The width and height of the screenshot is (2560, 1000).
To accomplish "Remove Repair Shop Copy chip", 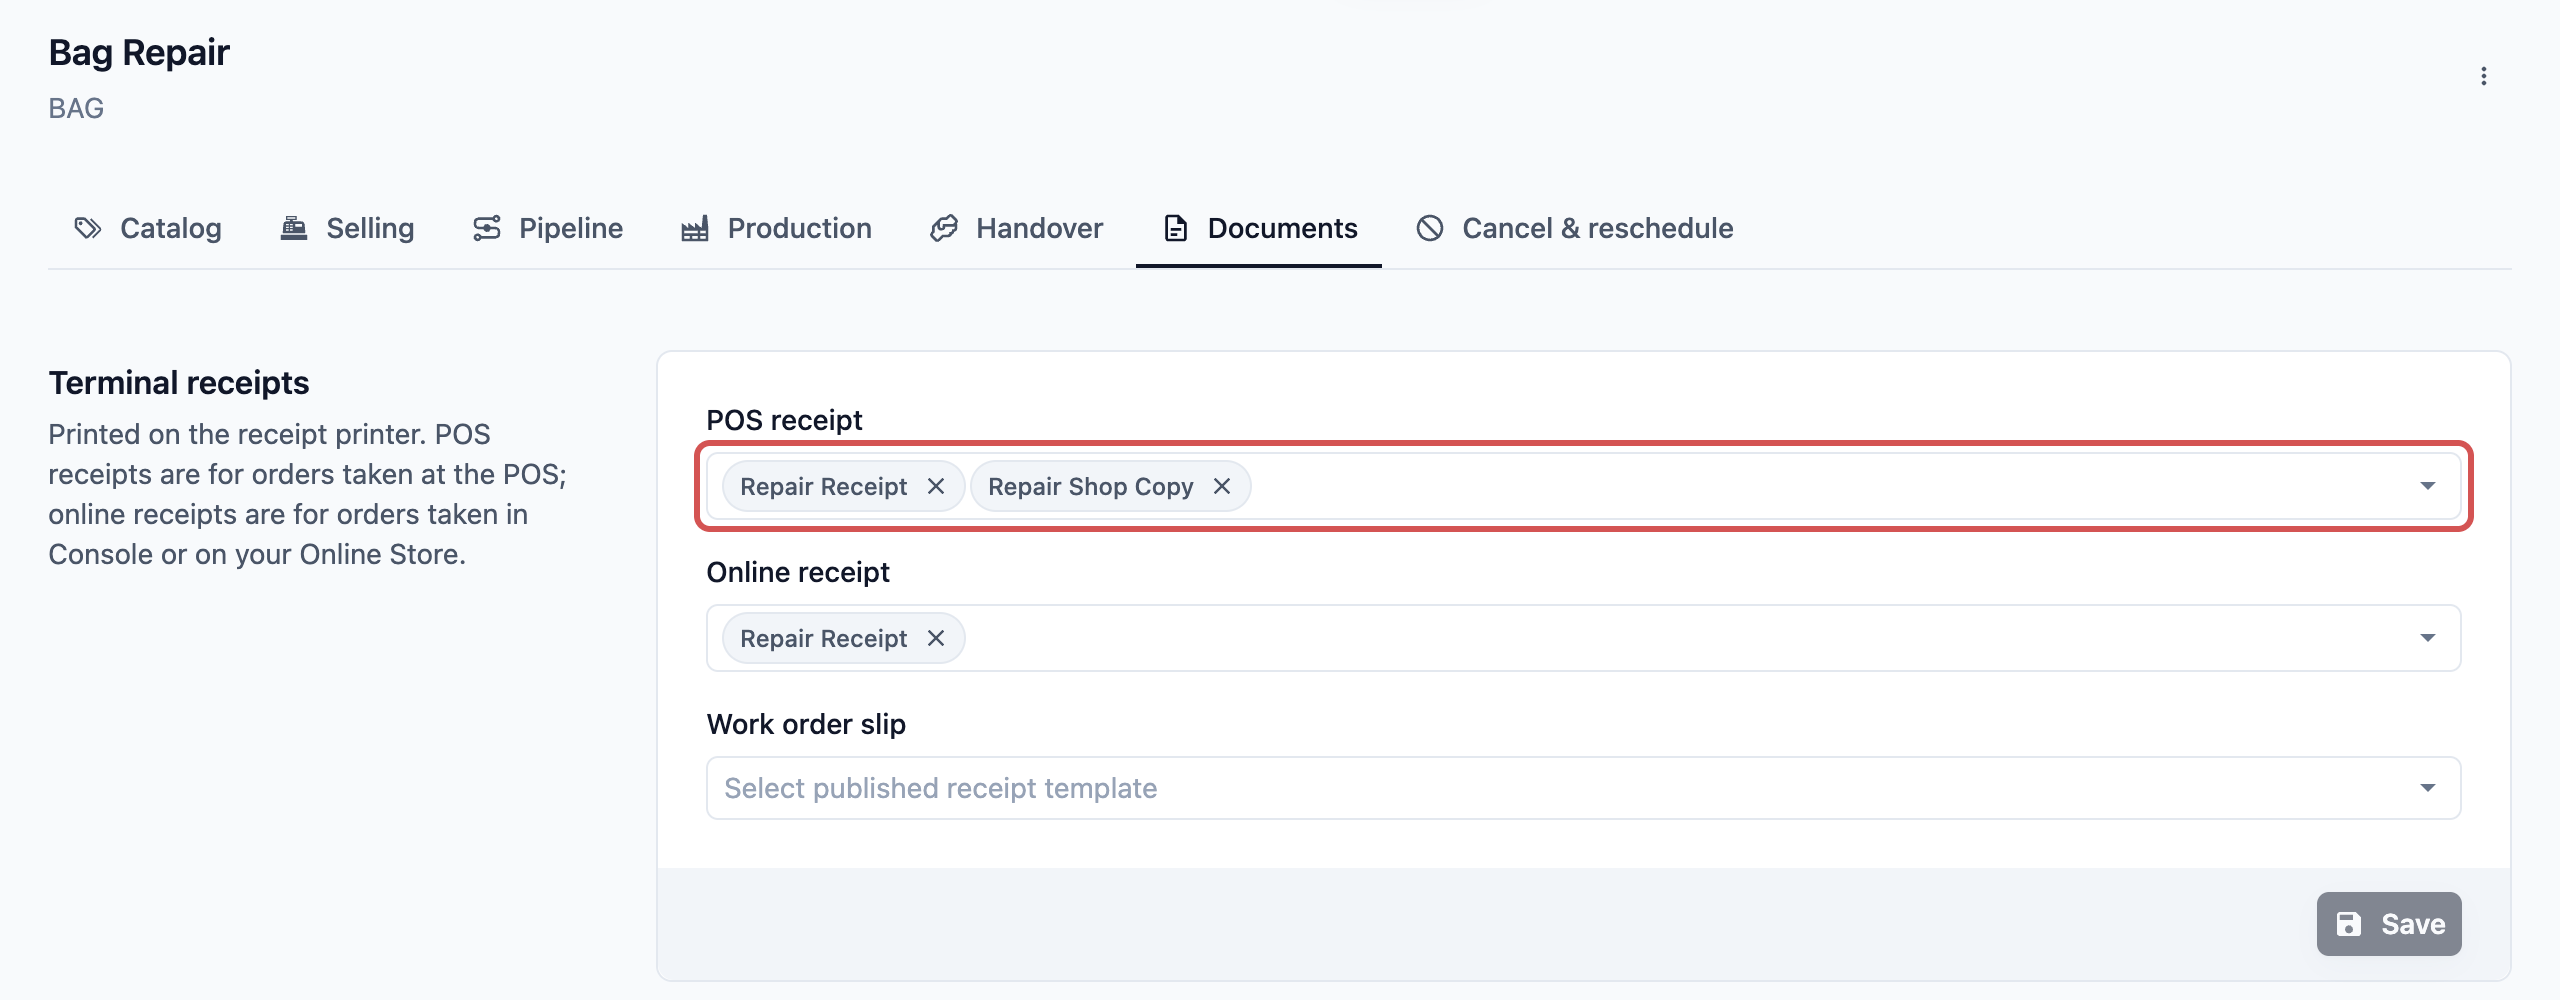I will click(x=1222, y=486).
